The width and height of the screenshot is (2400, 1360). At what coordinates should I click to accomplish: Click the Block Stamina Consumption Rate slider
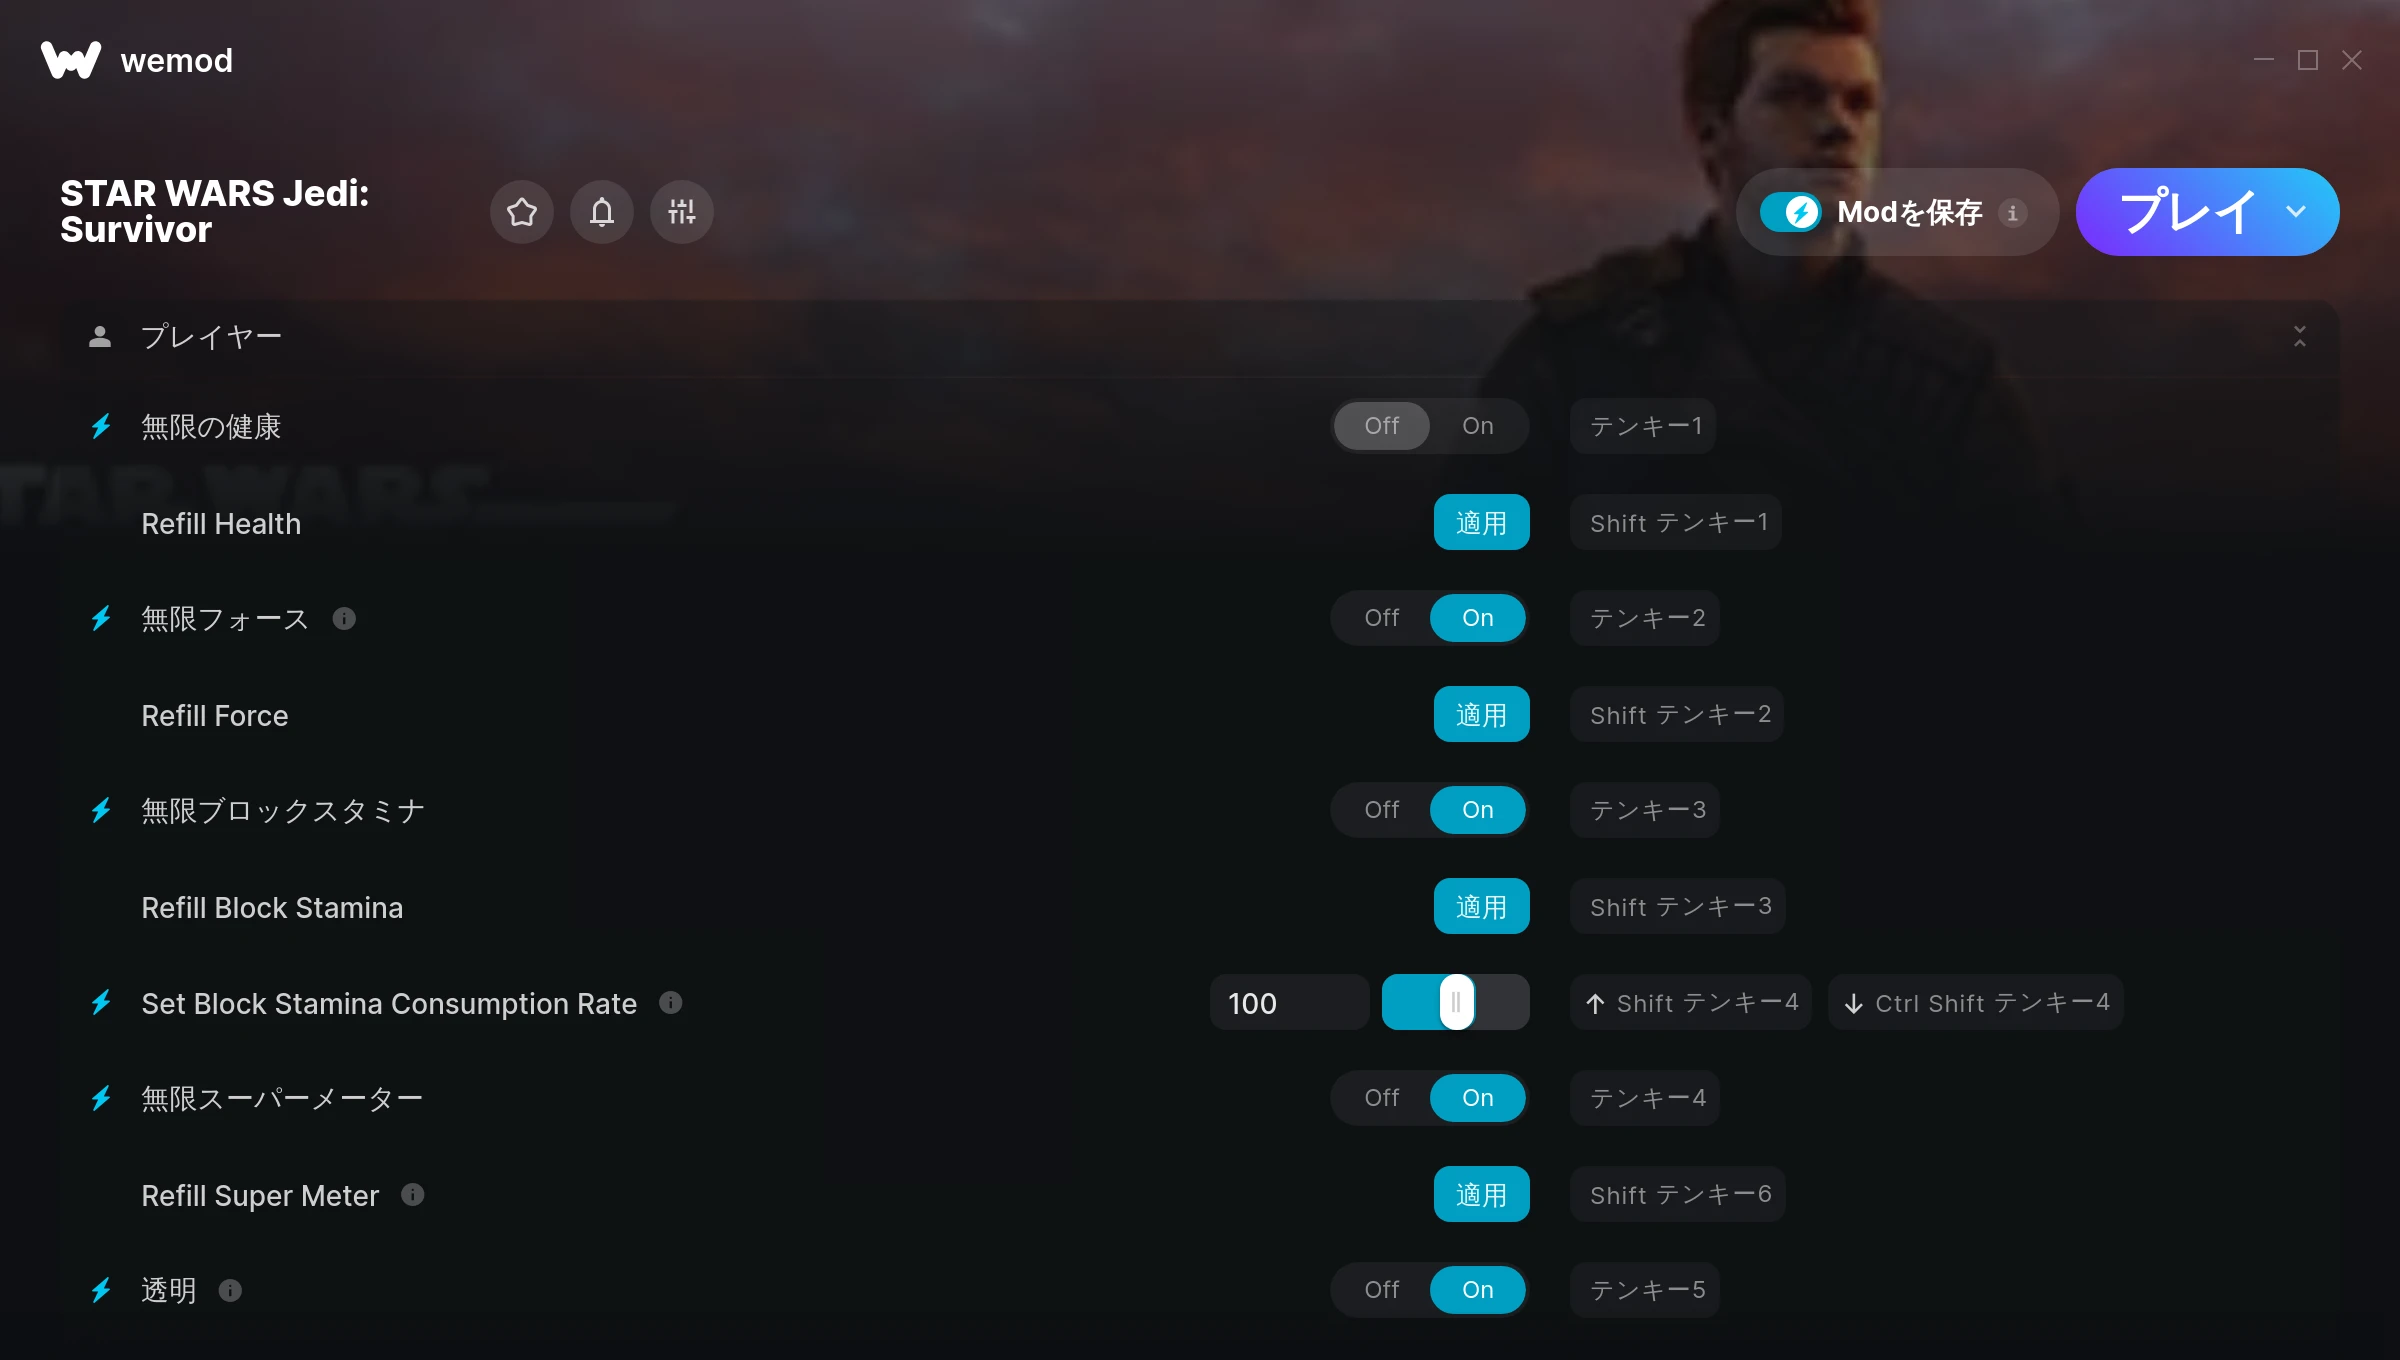1456,1002
